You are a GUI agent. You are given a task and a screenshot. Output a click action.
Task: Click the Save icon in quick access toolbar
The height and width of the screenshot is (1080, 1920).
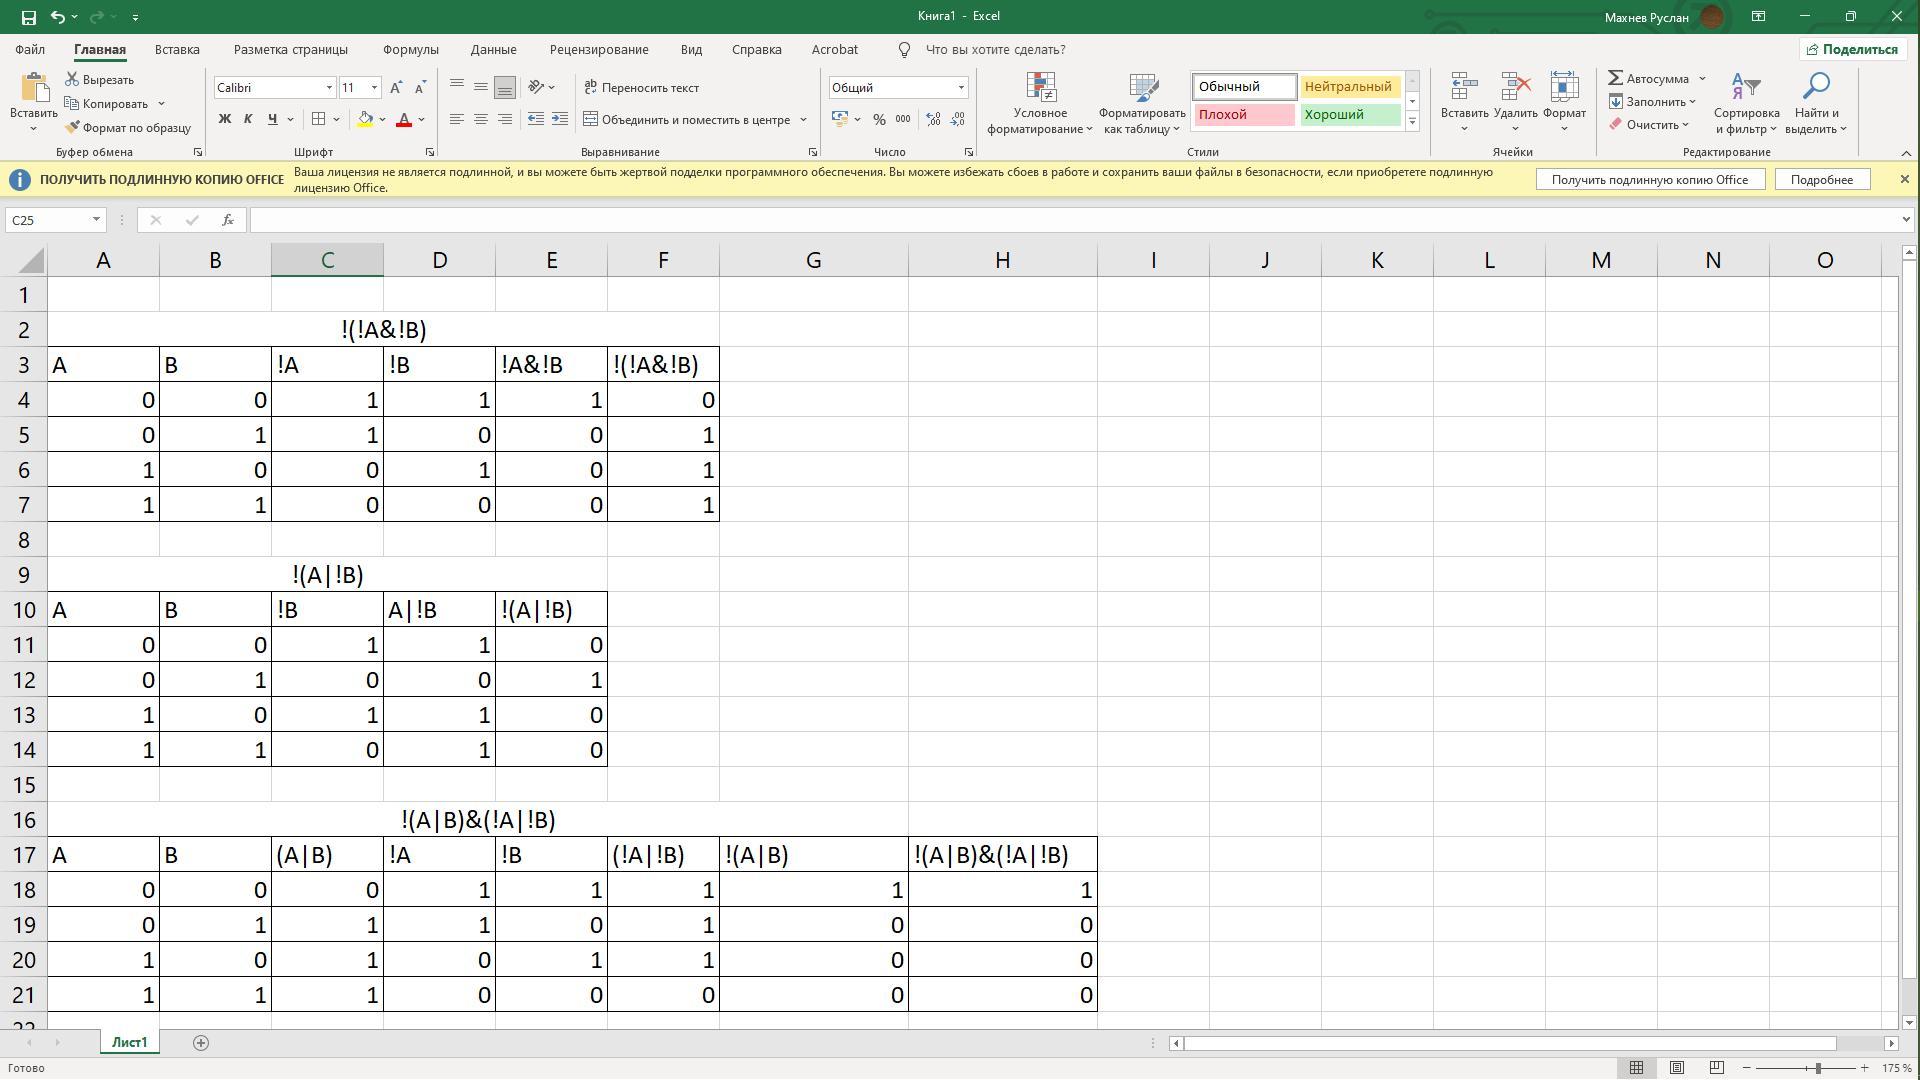click(28, 17)
